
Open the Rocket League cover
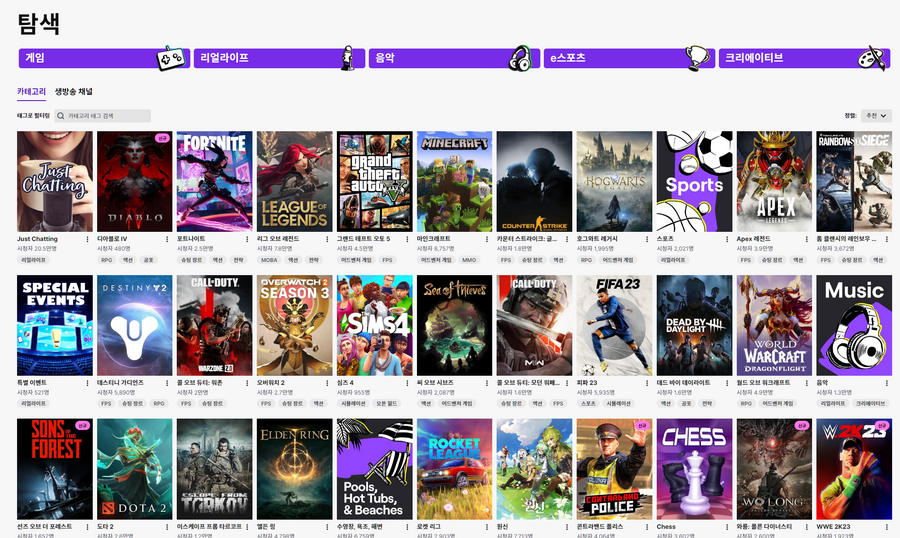tap(455, 469)
